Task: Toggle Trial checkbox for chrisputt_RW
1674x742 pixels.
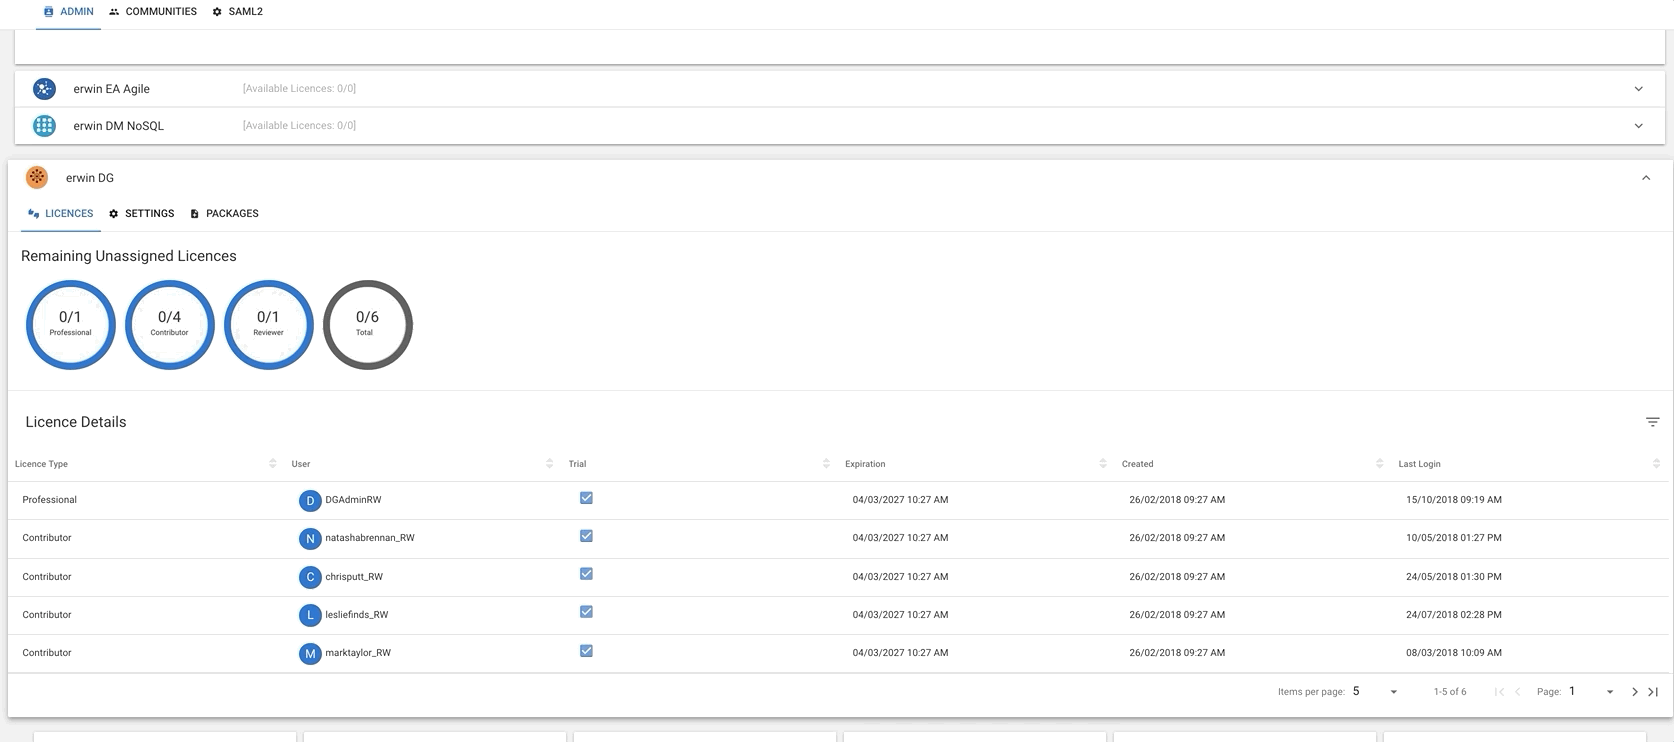Action: pos(586,574)
